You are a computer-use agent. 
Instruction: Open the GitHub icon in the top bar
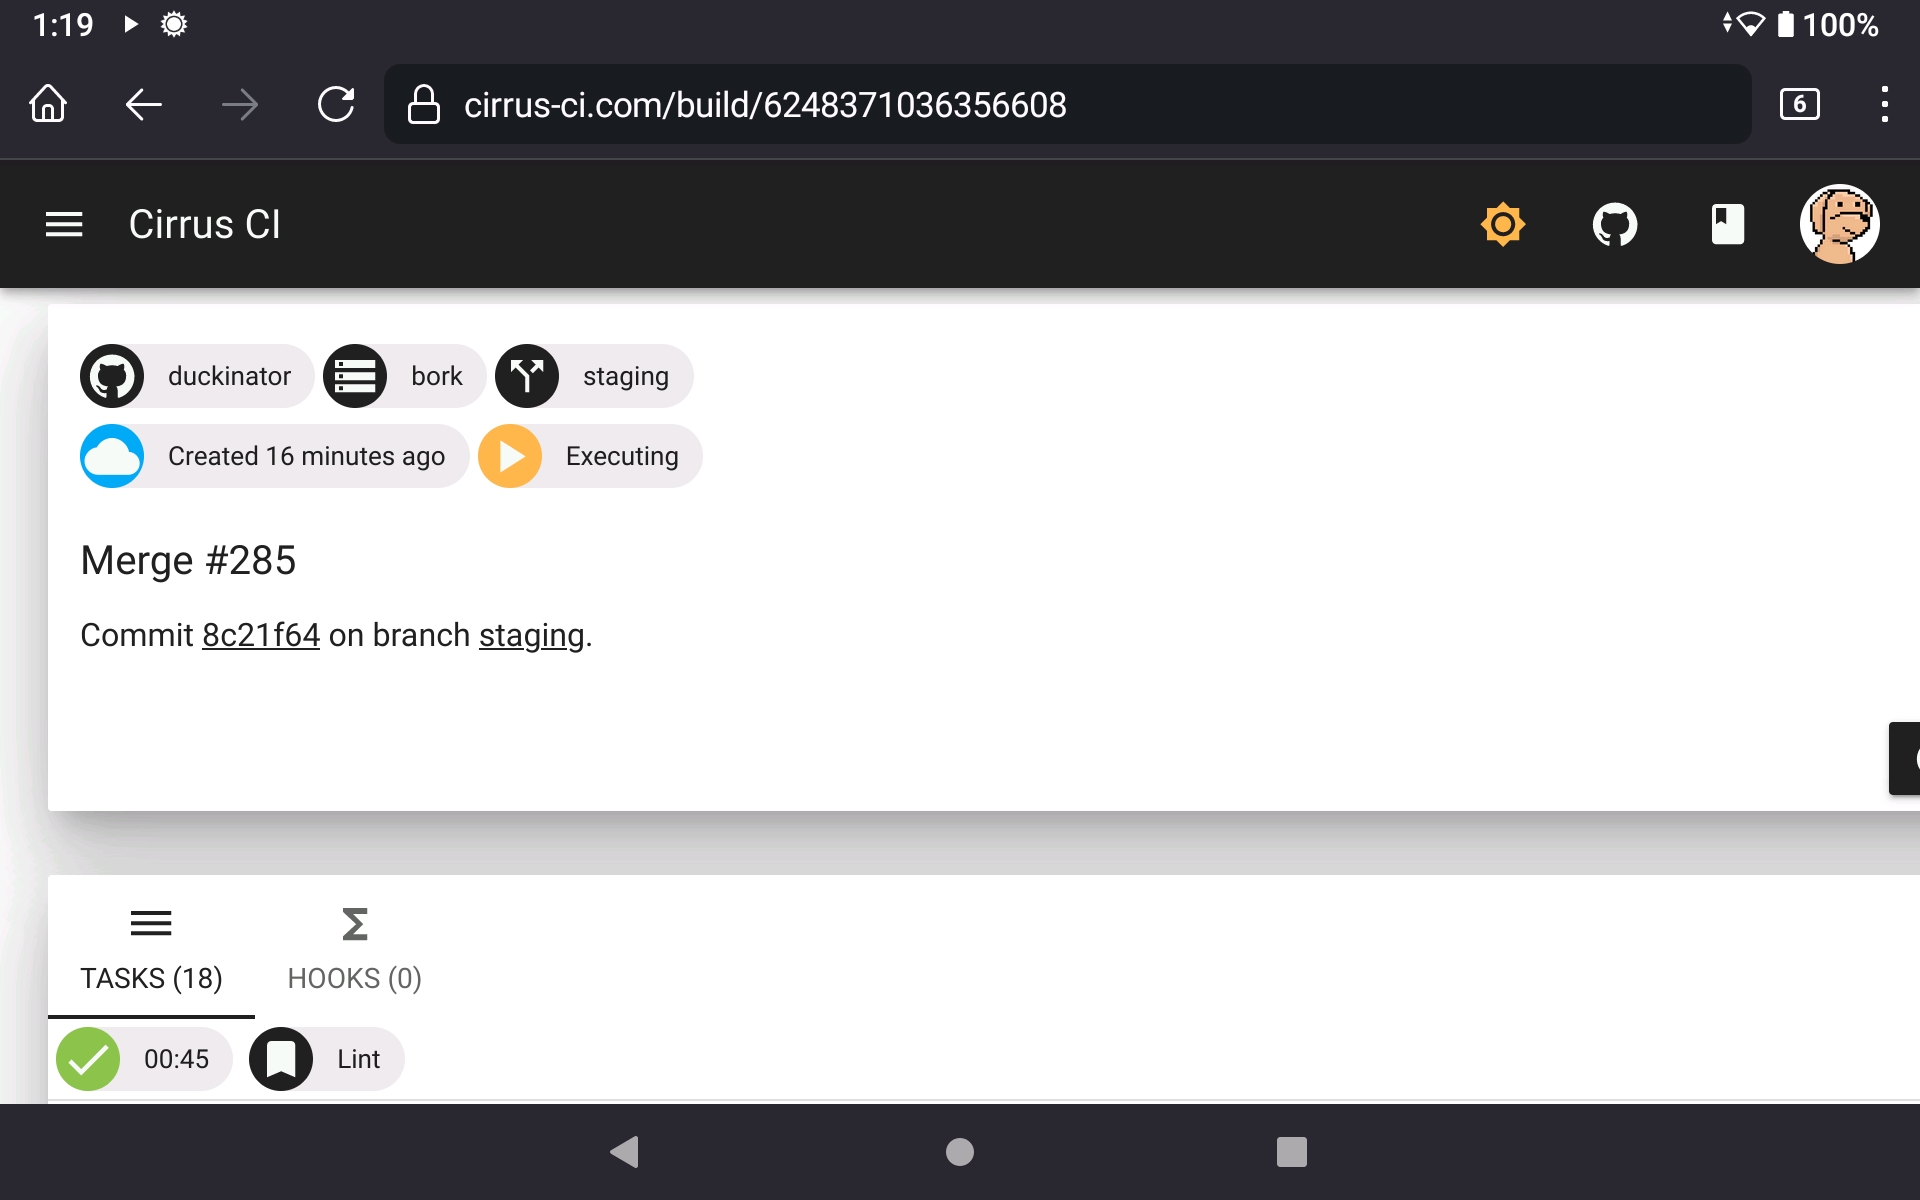coord(1615,224)
